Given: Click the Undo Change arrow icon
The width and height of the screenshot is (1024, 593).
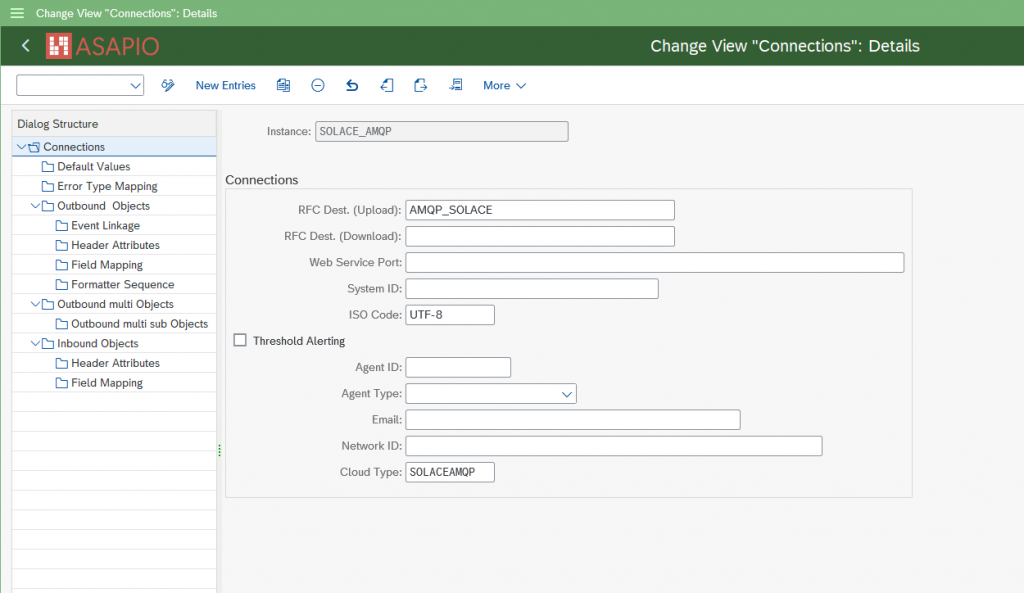Looking at the screenshot, I should click(x=352, y=86).
